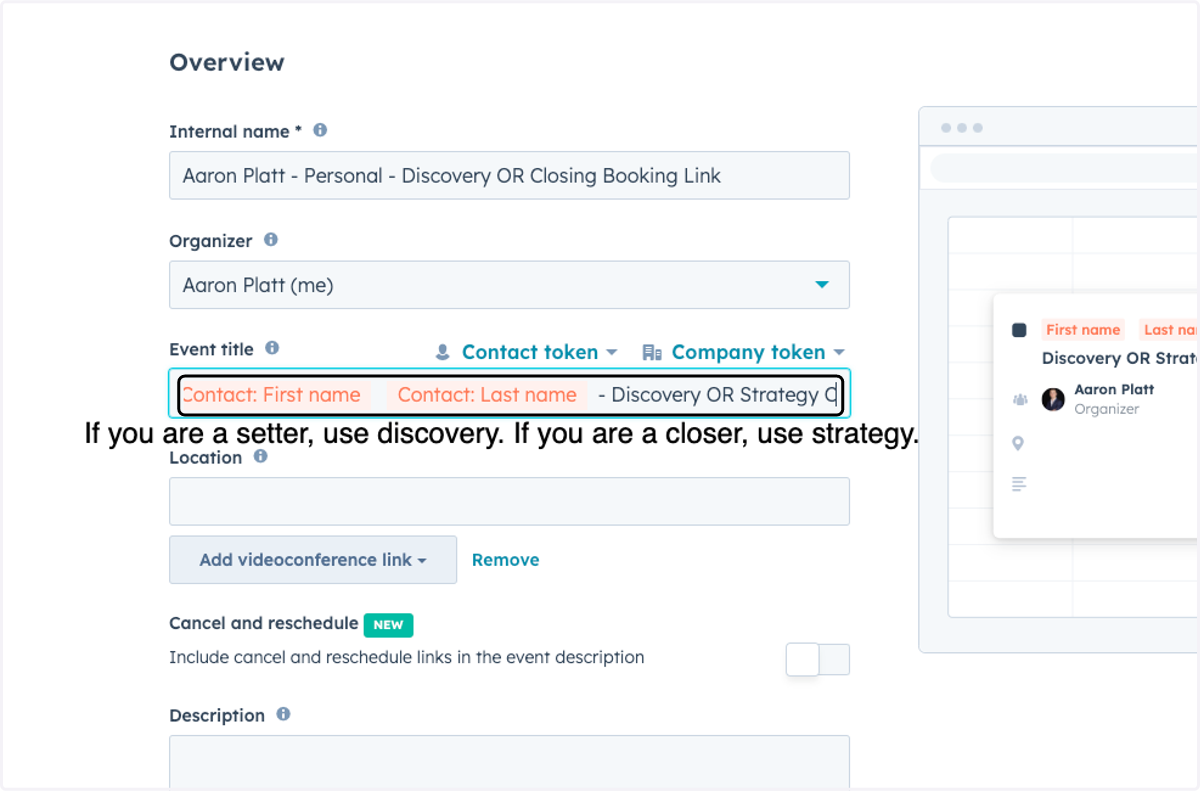Click the description lines icon in preview card
The image size is (1200, 791).
1019,484
